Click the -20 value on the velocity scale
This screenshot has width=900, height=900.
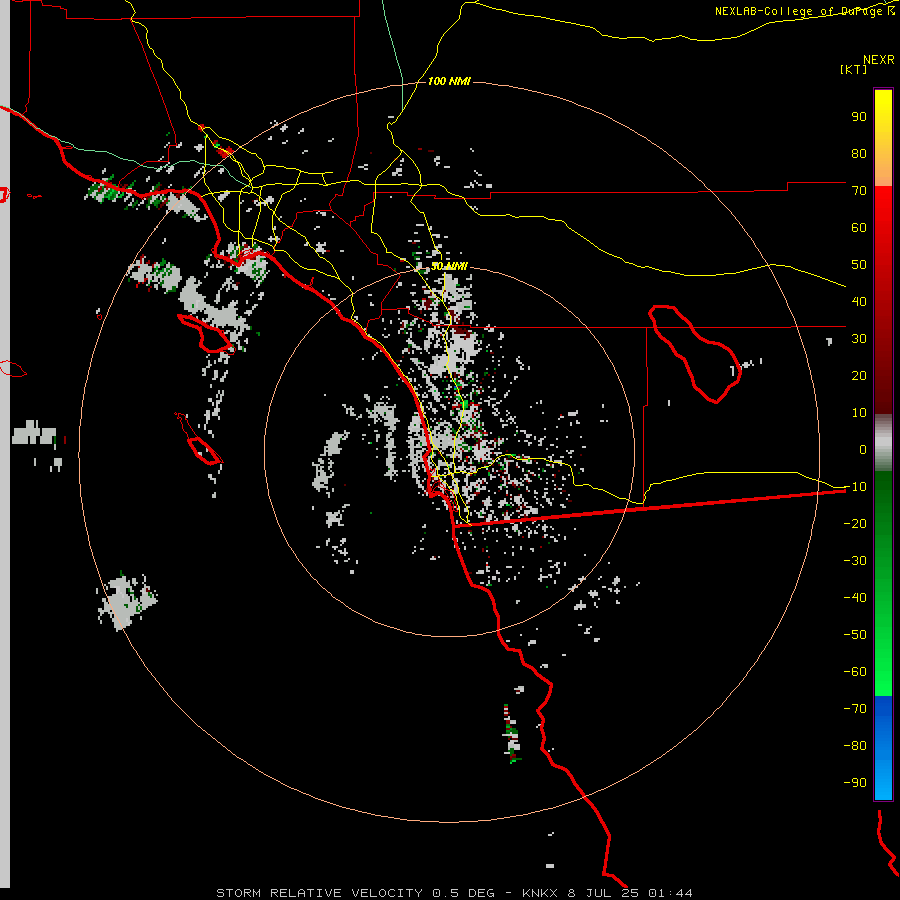coord(855,524)
